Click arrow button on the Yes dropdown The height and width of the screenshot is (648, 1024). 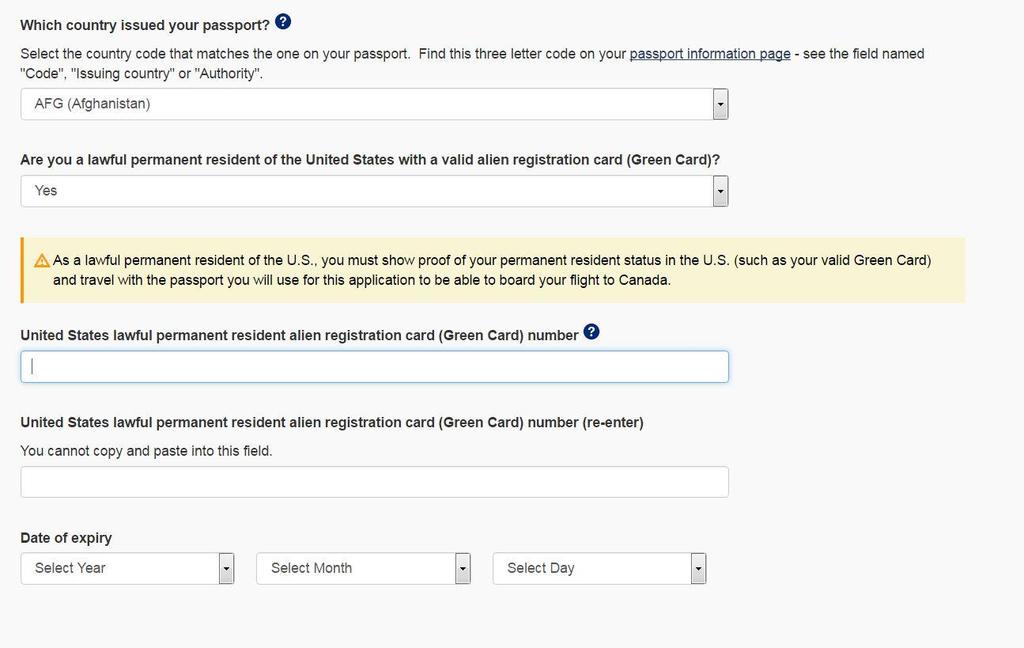[x=720, y=191]
